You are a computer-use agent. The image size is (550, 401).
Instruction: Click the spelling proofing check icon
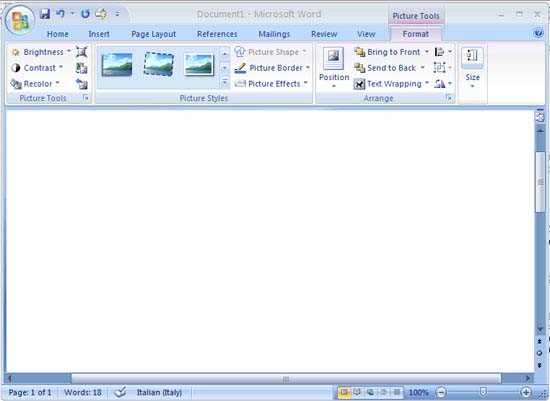point(120,392)
